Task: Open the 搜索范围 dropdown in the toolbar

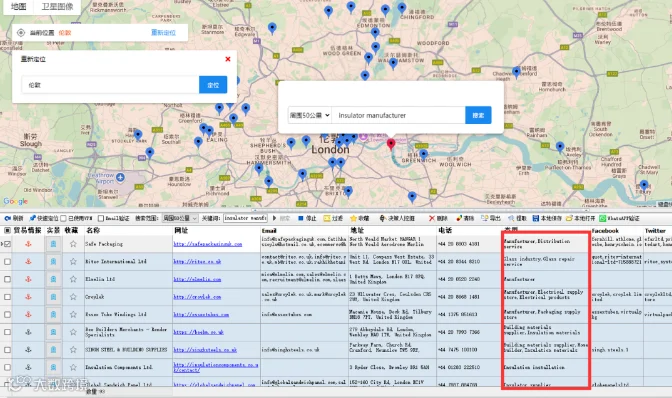Action: (x=180, y=218)
